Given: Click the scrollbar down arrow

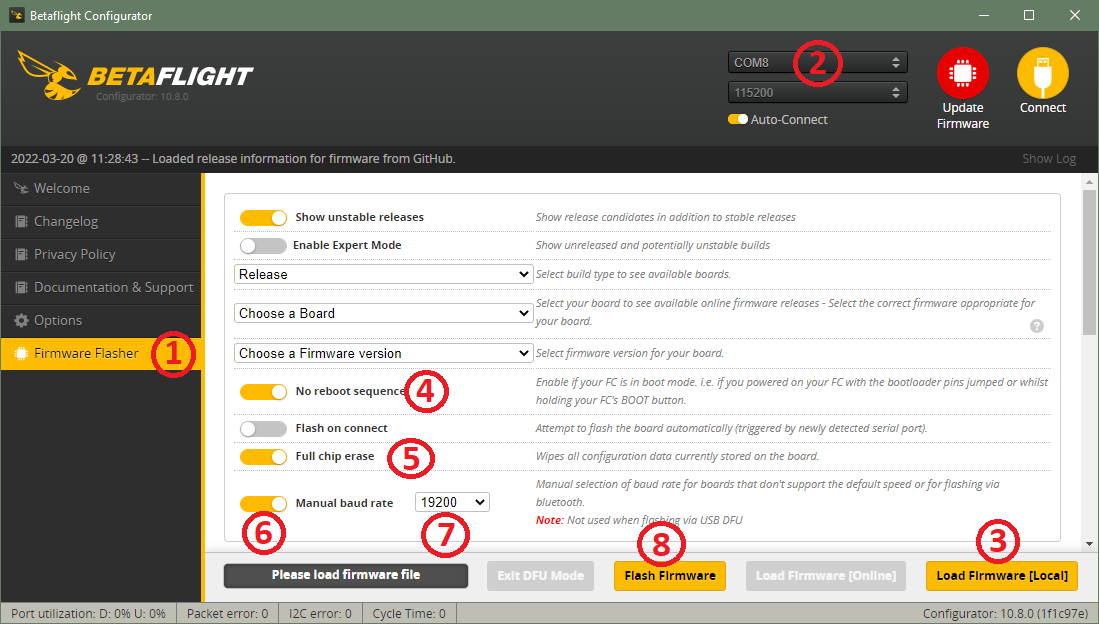Looking at the screenshot, I should pos(1089,543).
